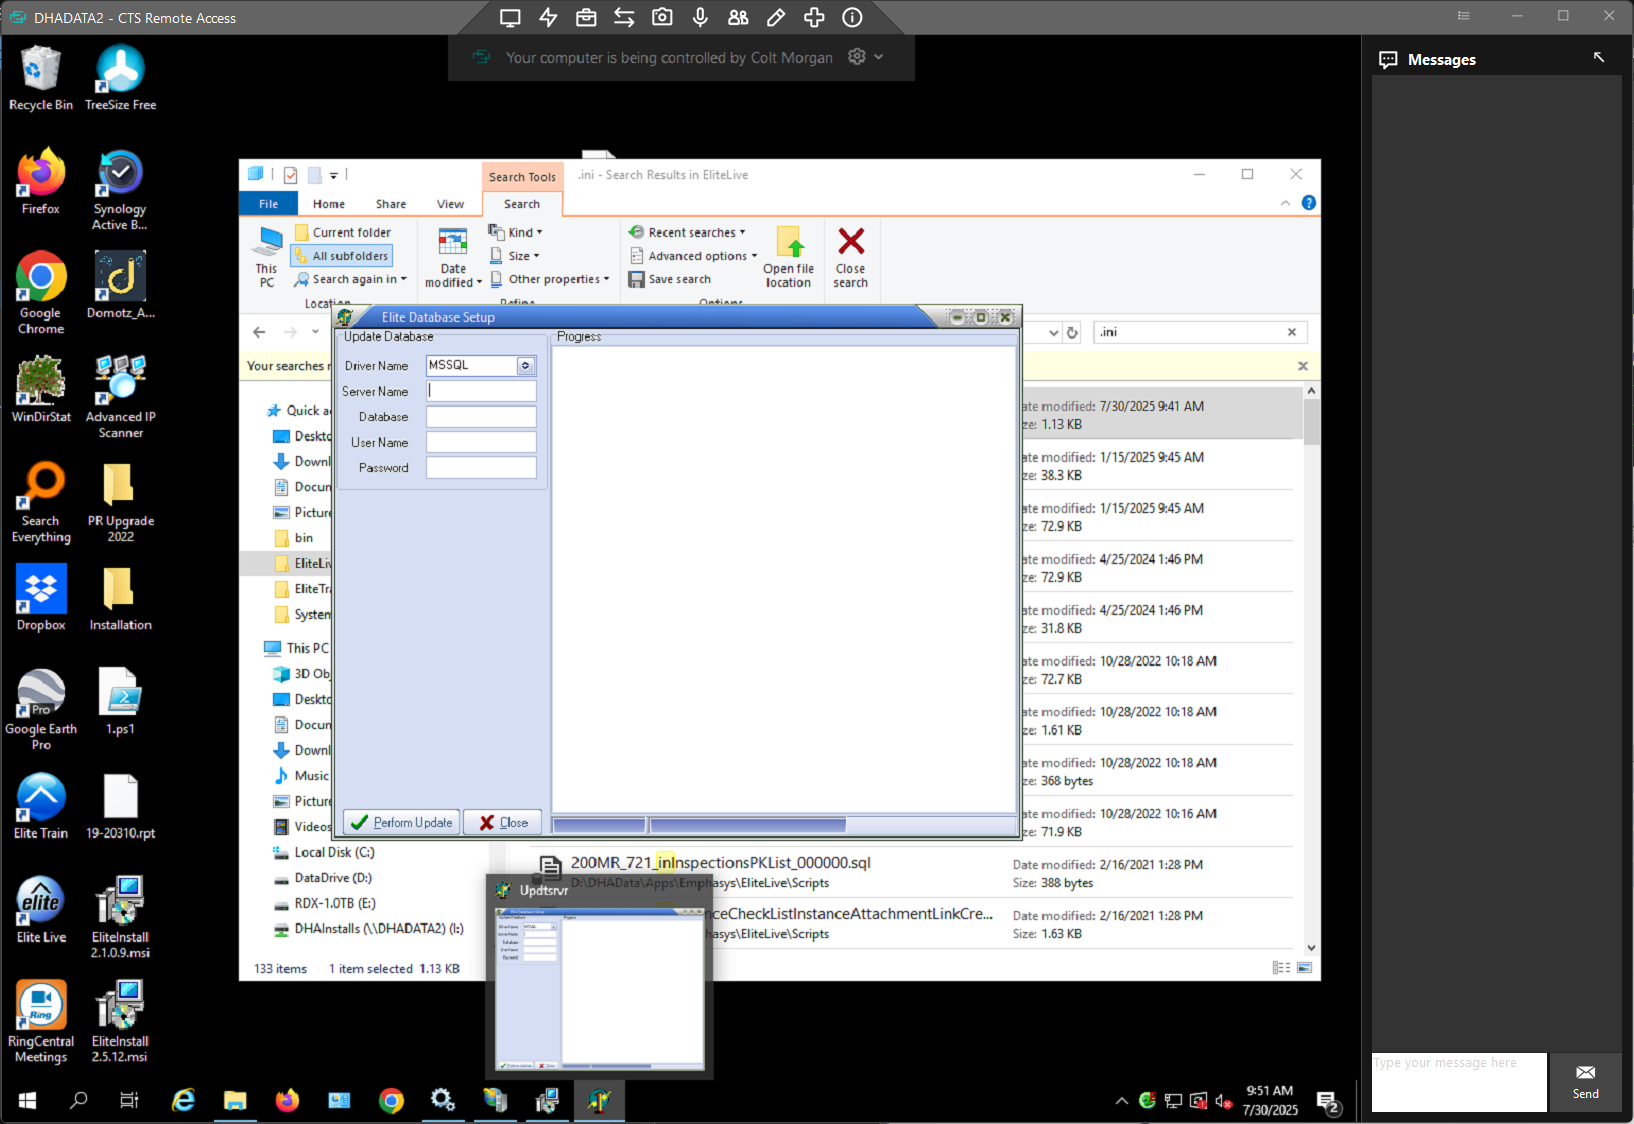This screenshot has width=1634, height=1124.
Task: Click the session info icon
Action: (x=852, y=17)
